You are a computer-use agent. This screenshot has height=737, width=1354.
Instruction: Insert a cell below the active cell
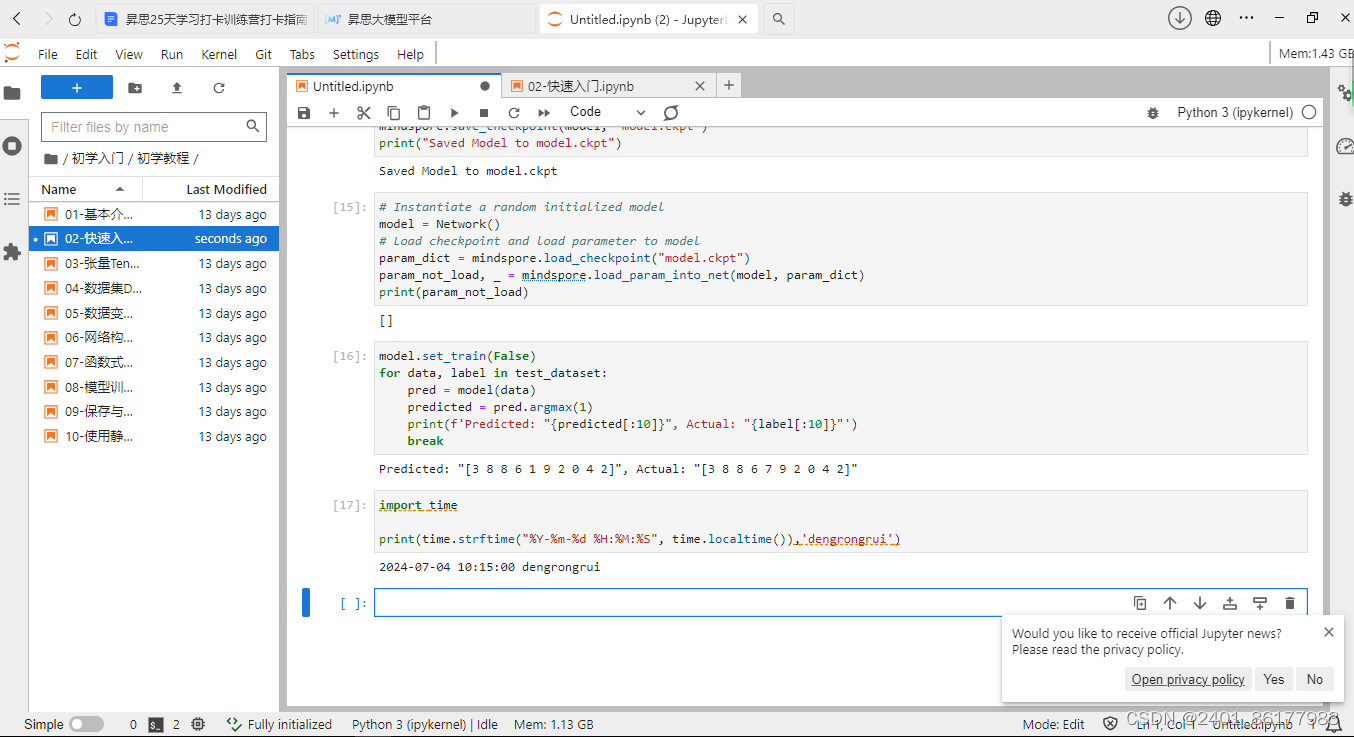click(1260, 603)
